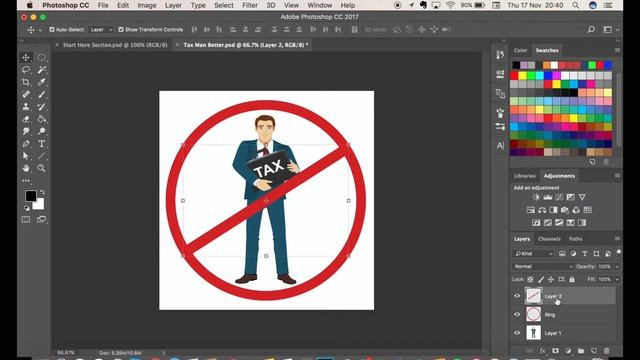640x360 pixels.
Task: Open the Filter menu
Action: tap(250, 5)
